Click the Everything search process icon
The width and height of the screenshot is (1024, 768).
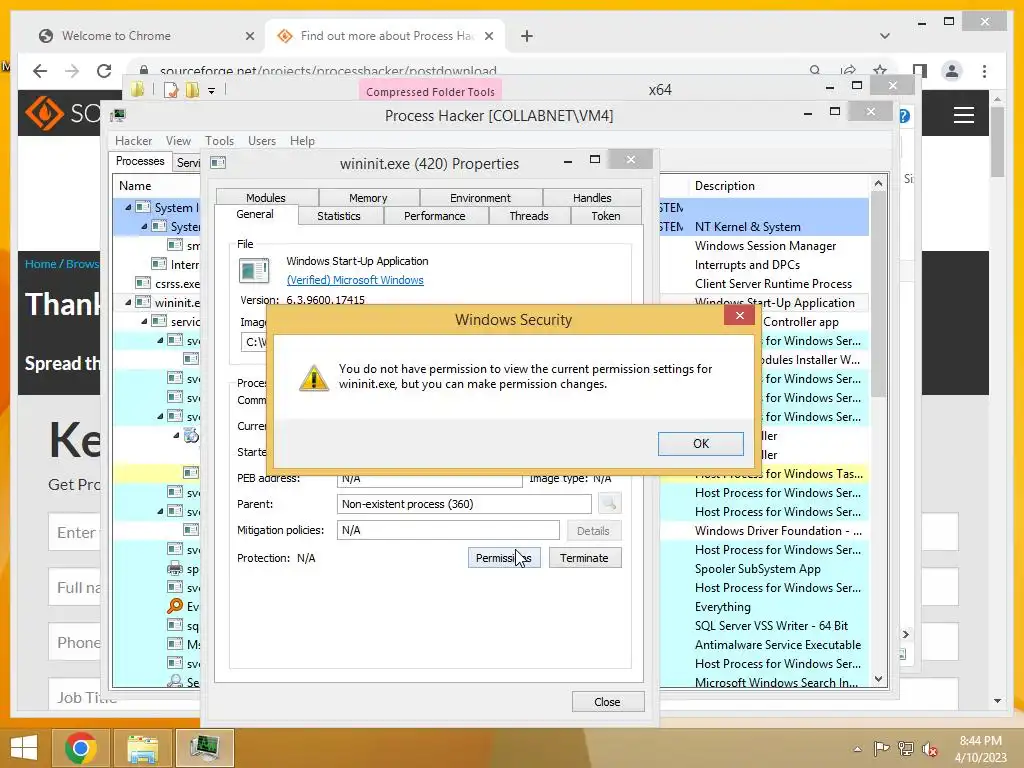[175, 606]
